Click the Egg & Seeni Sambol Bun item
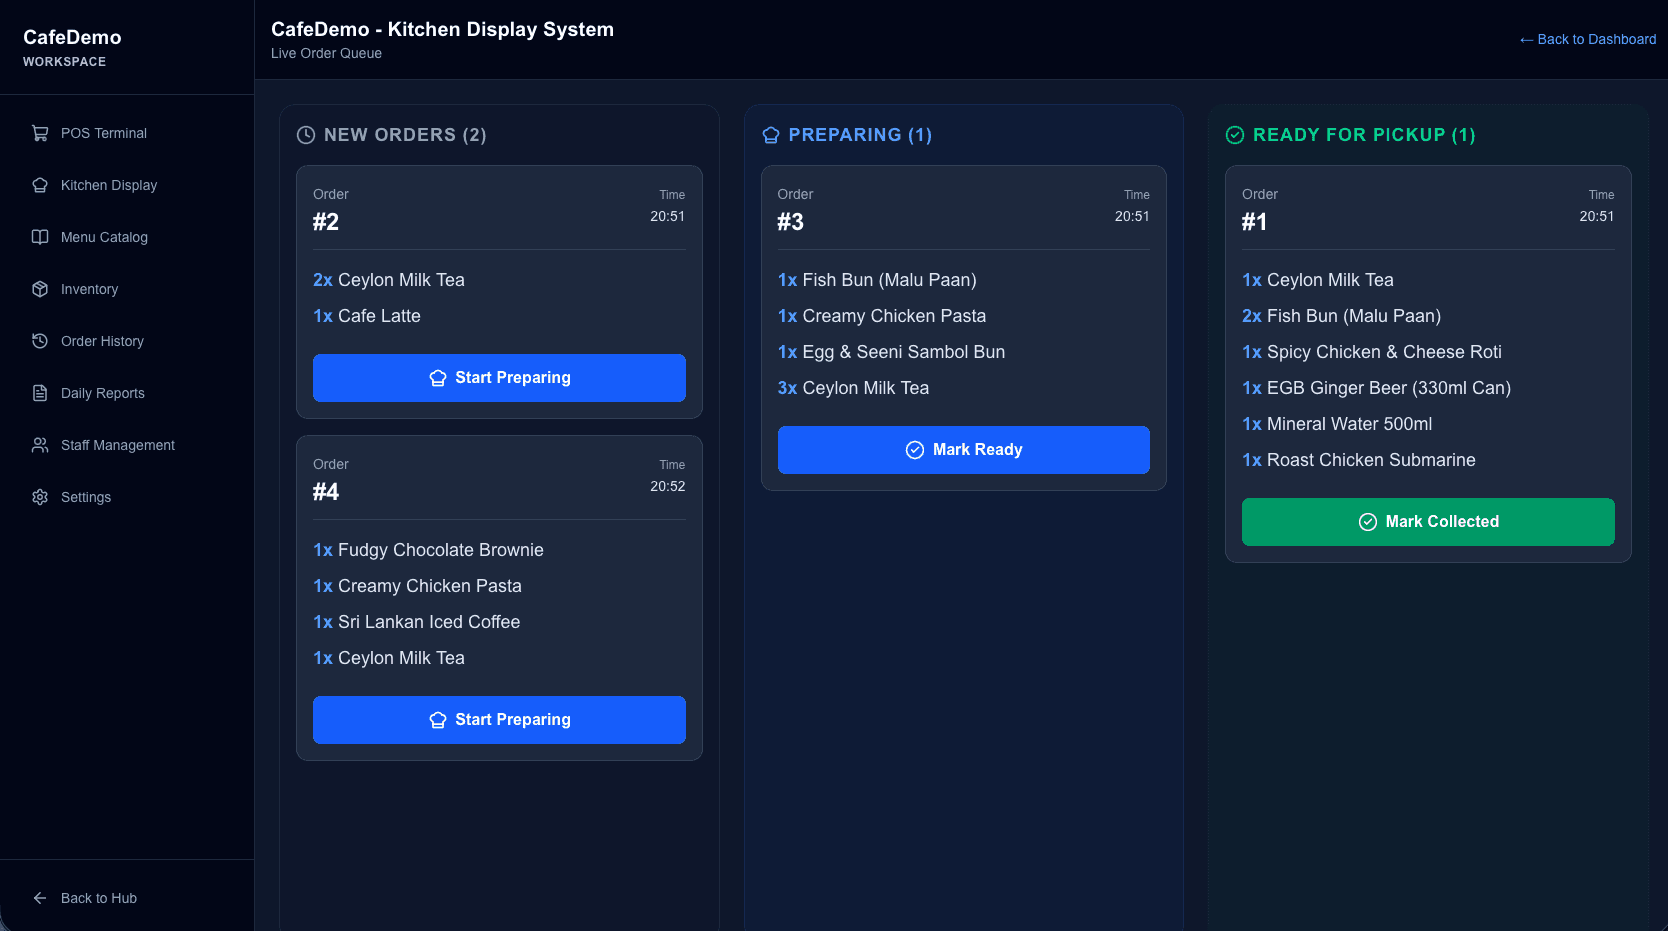This screenshot has height=931, width=1668. (892, 352)
